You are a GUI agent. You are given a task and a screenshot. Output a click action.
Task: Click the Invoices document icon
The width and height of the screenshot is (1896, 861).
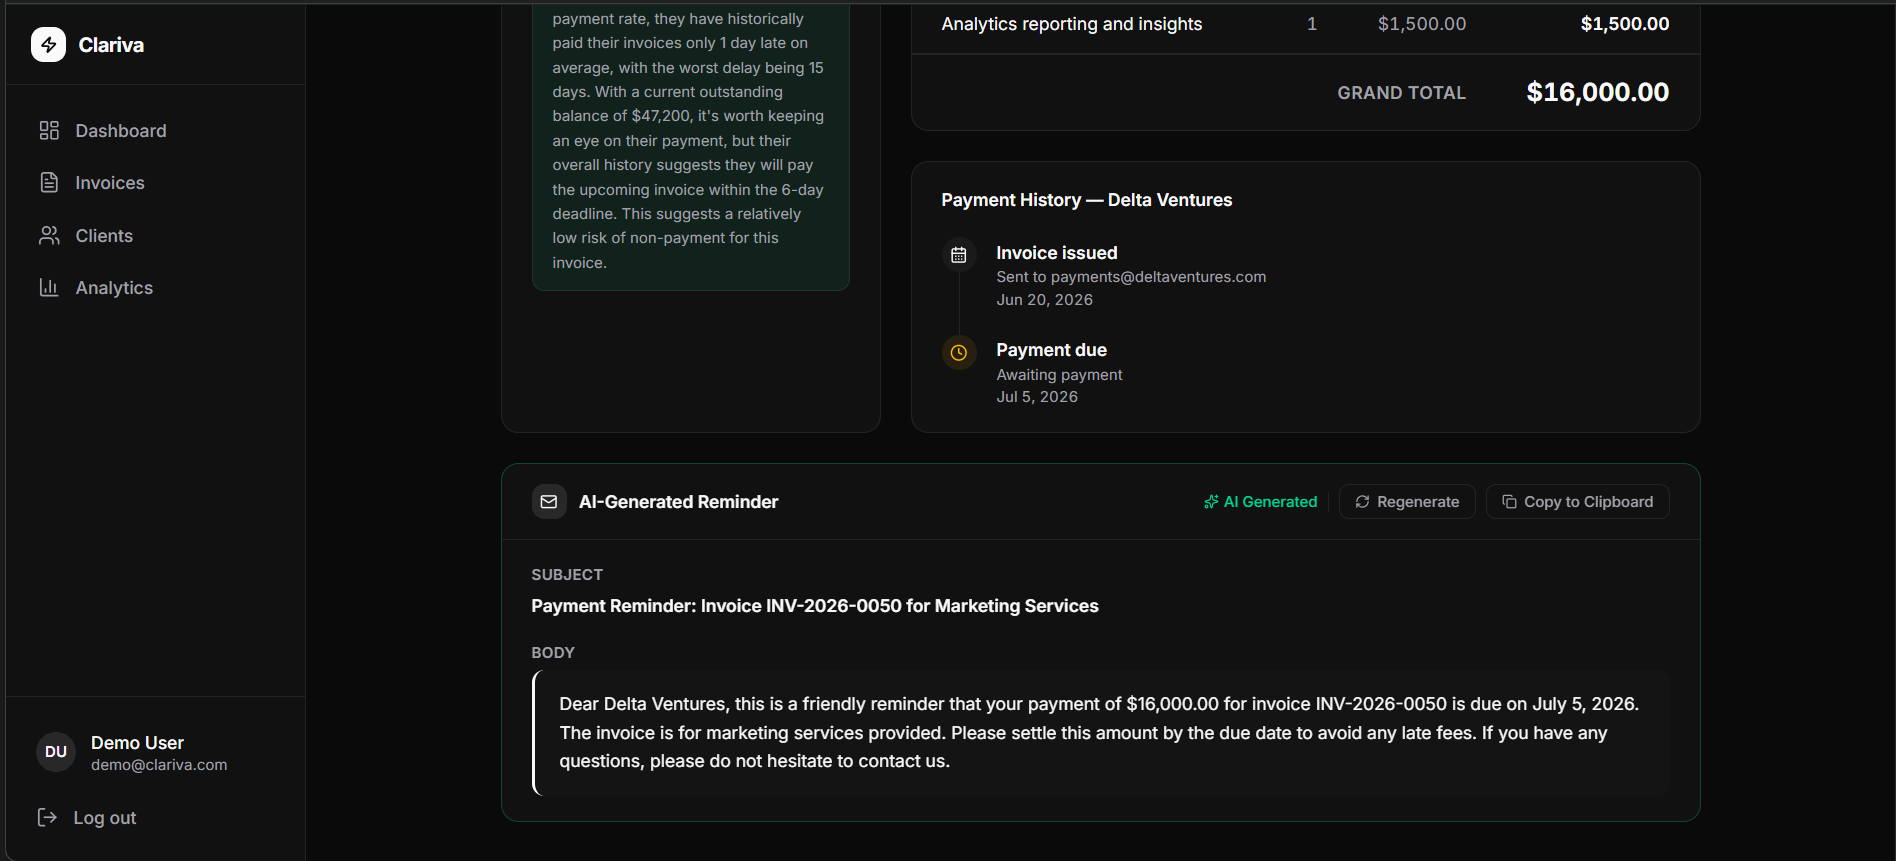pyautogui.click(x=49, y=183)
